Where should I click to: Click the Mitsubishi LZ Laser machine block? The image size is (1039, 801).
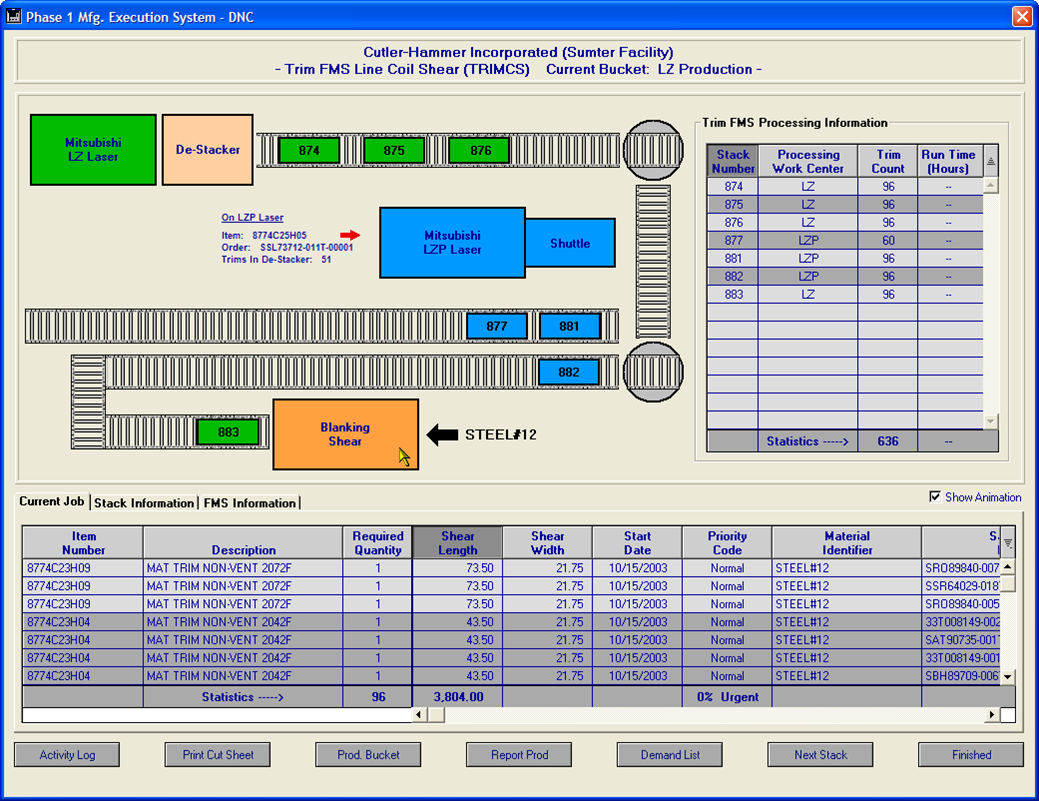point(93,150)
